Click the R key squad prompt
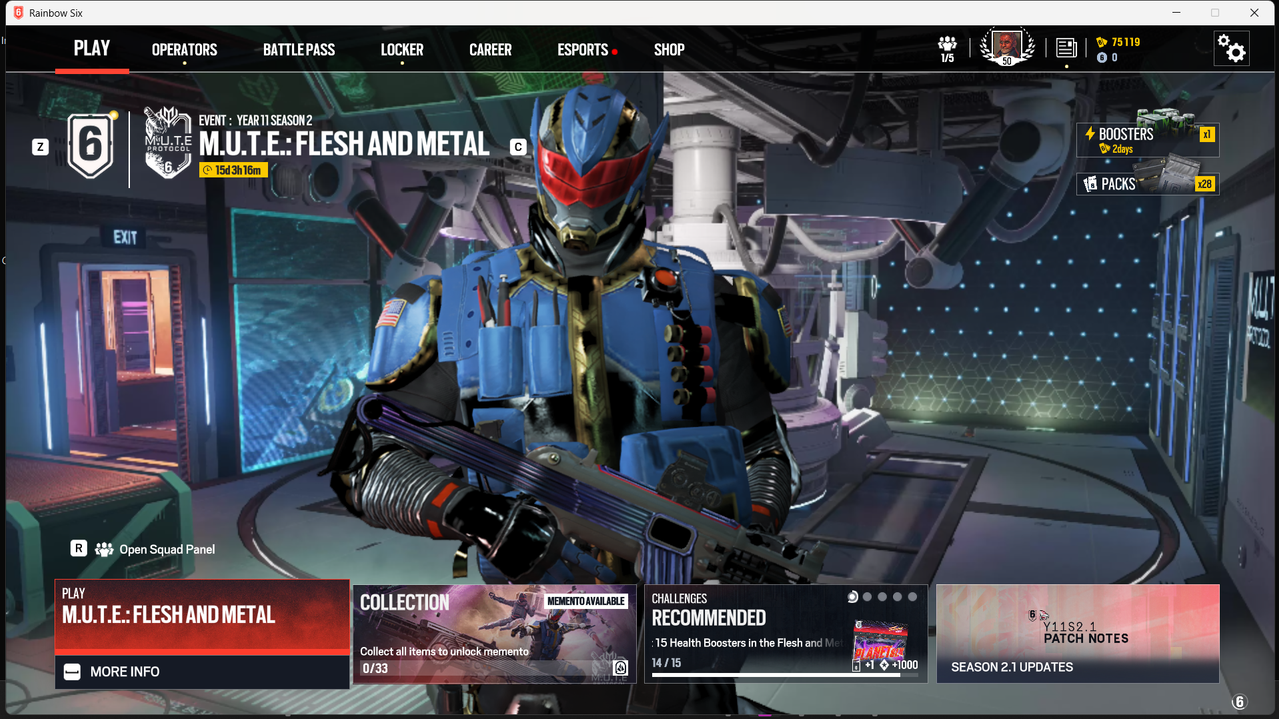This screenshot has width=1279, height=719. point(78,548)
